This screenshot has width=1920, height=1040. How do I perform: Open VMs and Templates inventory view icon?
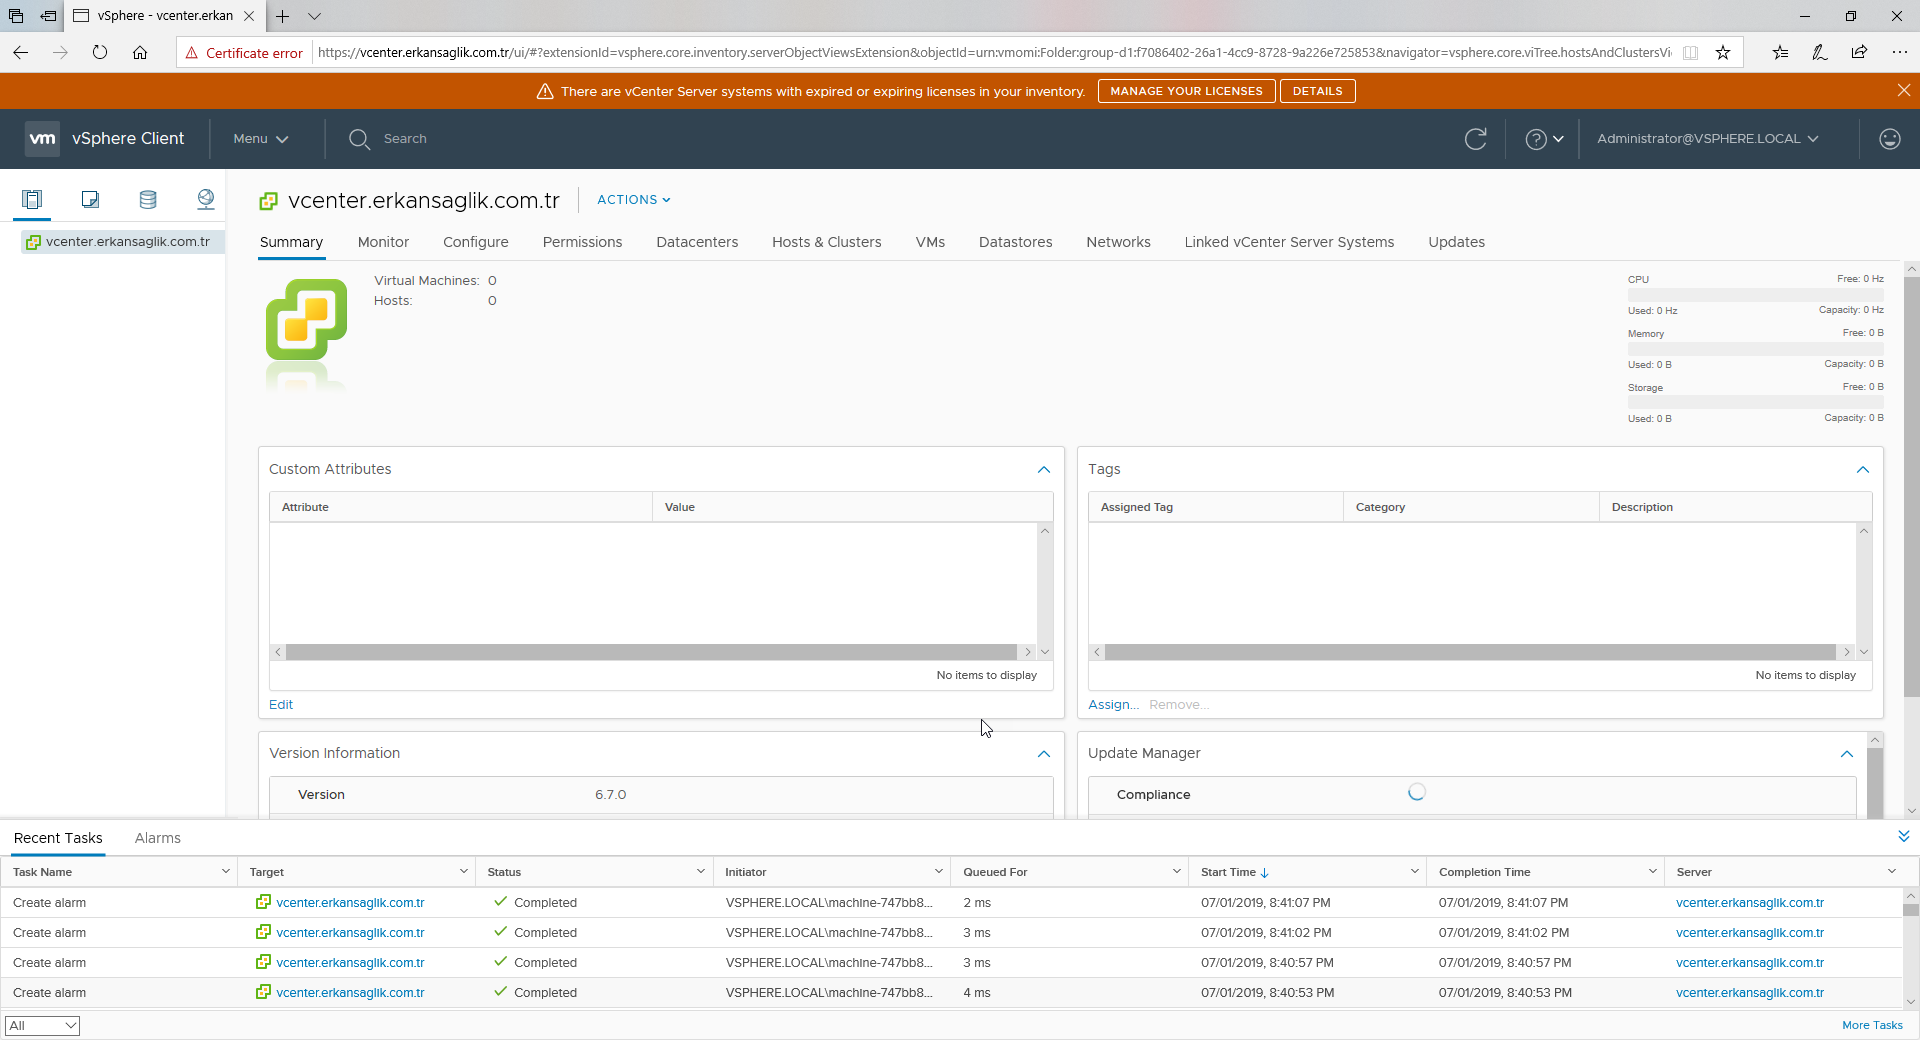[90, 199]
